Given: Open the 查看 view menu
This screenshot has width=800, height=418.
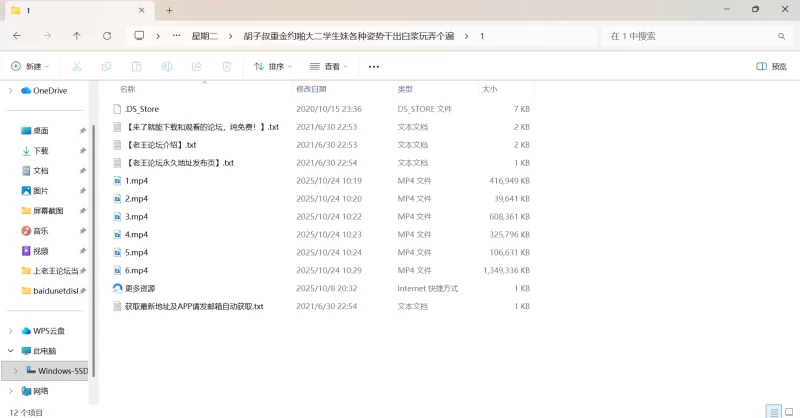Looking at the screenshot, I should [x=330, y=67].
